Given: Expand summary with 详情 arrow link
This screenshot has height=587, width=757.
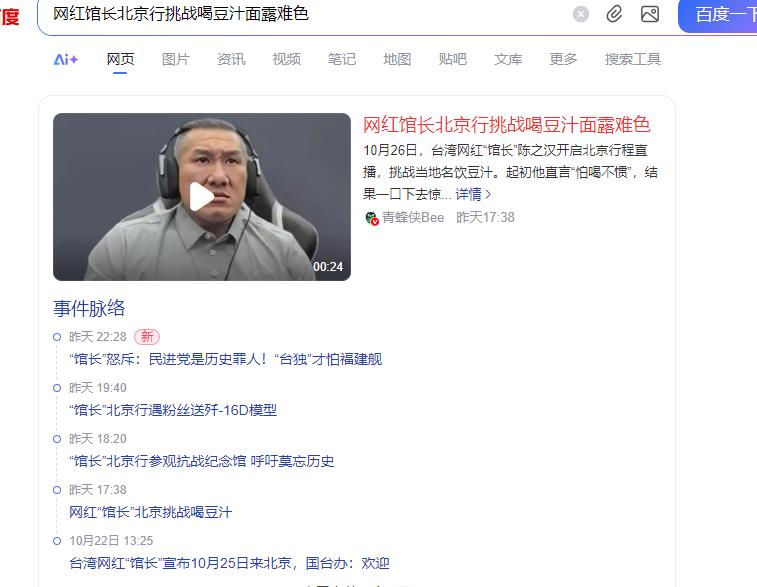Looking at the screenshot, I should pos(473,194).
